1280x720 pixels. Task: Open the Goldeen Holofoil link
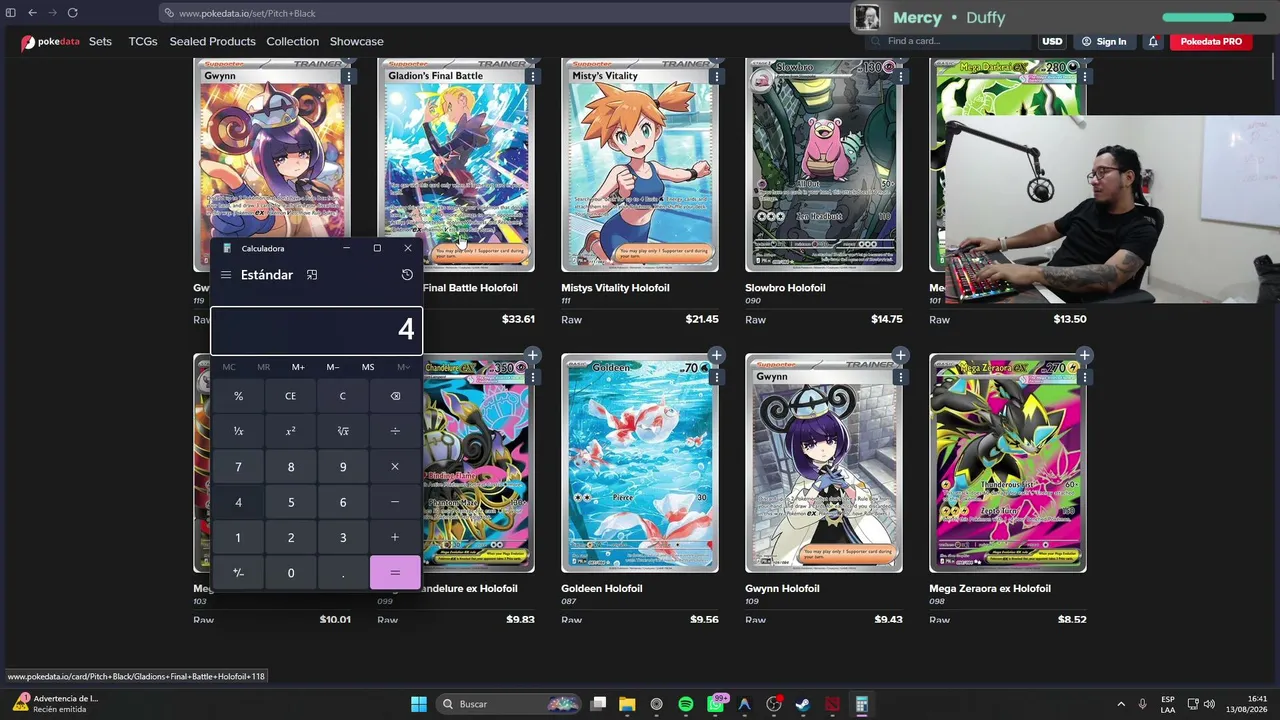pos(602,589)
